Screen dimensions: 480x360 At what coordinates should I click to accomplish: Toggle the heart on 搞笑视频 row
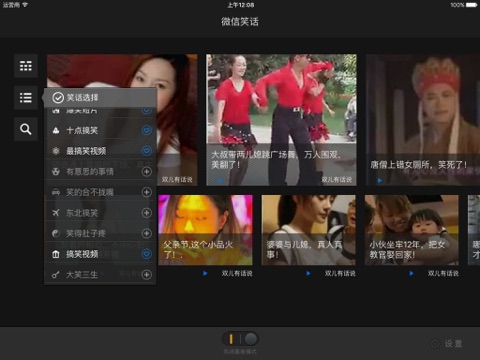pos(147,254)
